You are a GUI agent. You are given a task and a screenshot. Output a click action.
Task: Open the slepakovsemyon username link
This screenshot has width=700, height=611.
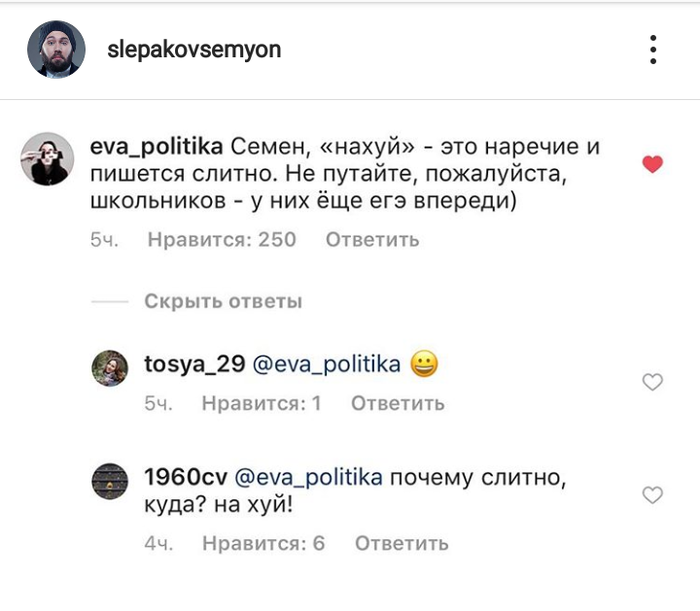194,49
